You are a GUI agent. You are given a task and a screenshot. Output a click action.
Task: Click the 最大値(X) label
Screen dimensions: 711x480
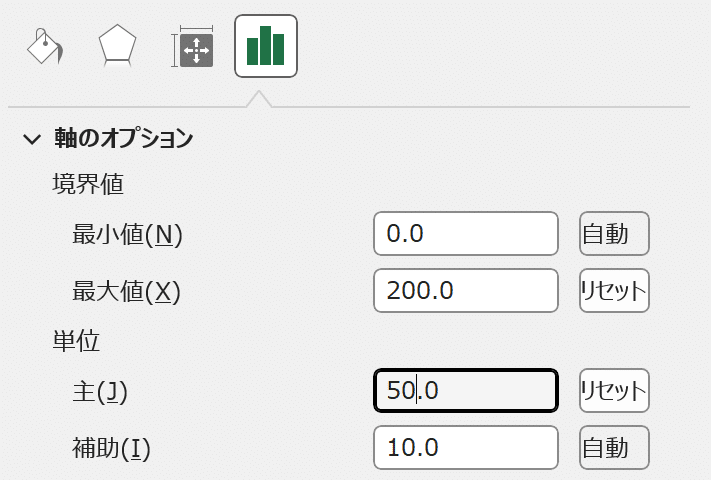[126, 292]
